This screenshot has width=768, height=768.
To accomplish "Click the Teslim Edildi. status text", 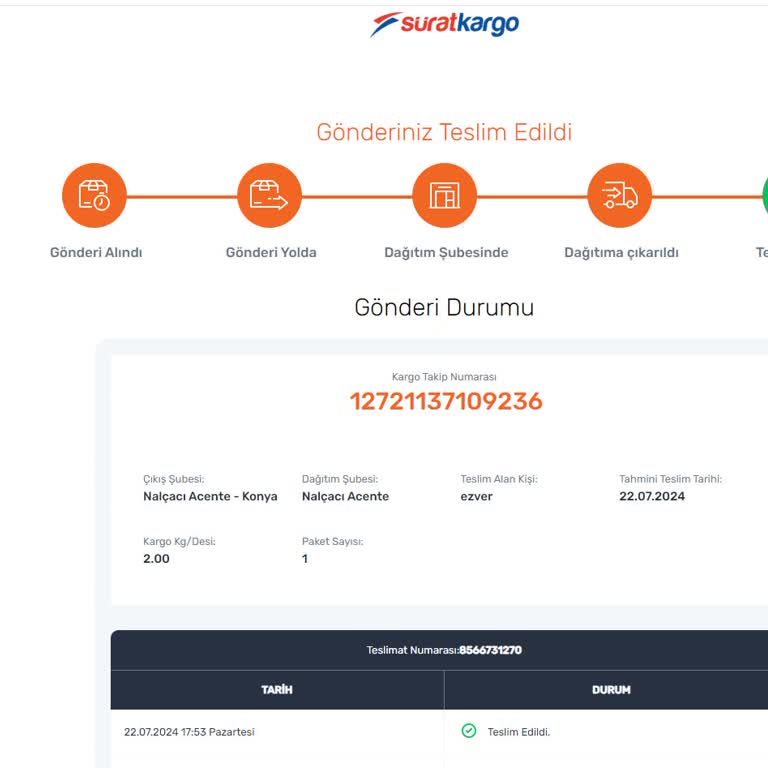I will pyautogui.click(x=519, y=732).
